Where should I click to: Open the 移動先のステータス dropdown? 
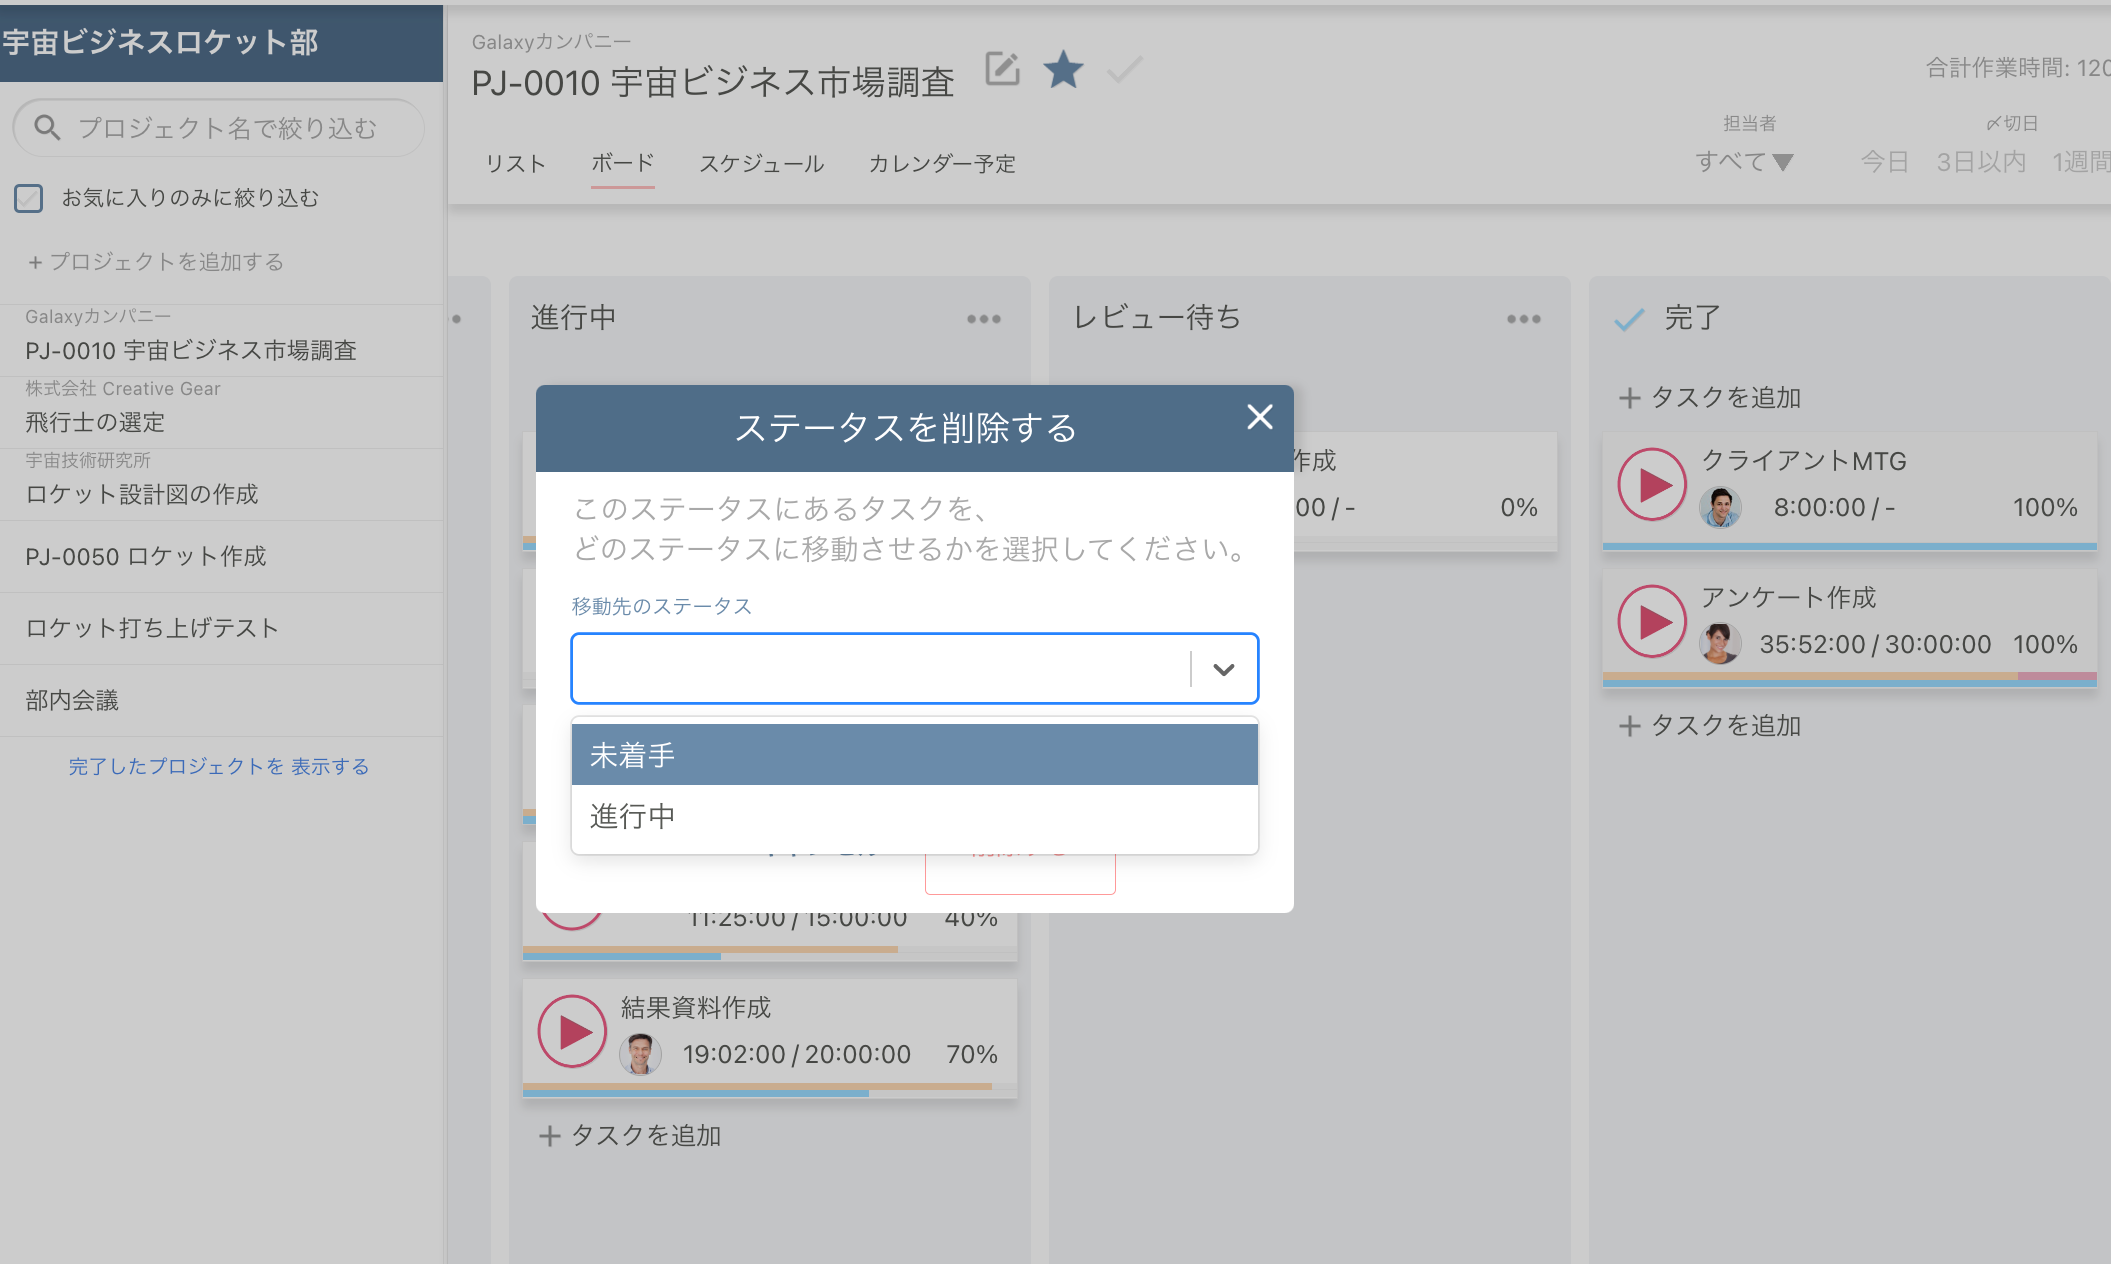(x=1223, y=669)
